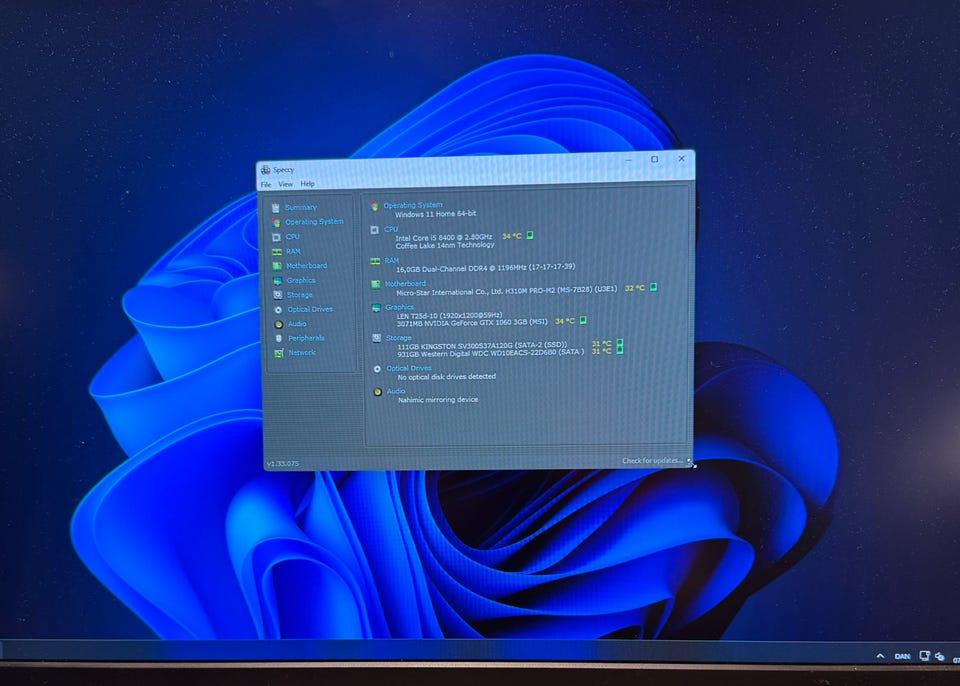Click the Motherboard icon in the summary panel
Image resolution: width=960 pixels, height=686 pixels.
tap(375, 284)
